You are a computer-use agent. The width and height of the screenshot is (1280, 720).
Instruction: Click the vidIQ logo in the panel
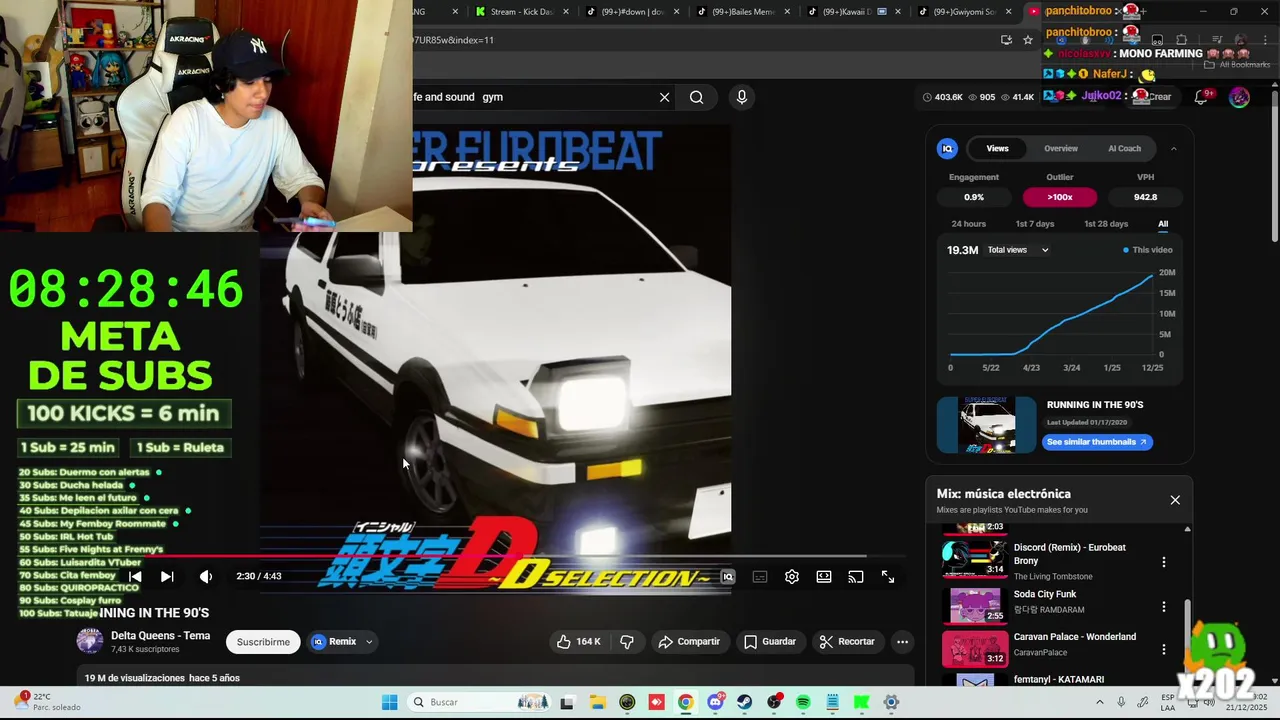click(947, 149)
